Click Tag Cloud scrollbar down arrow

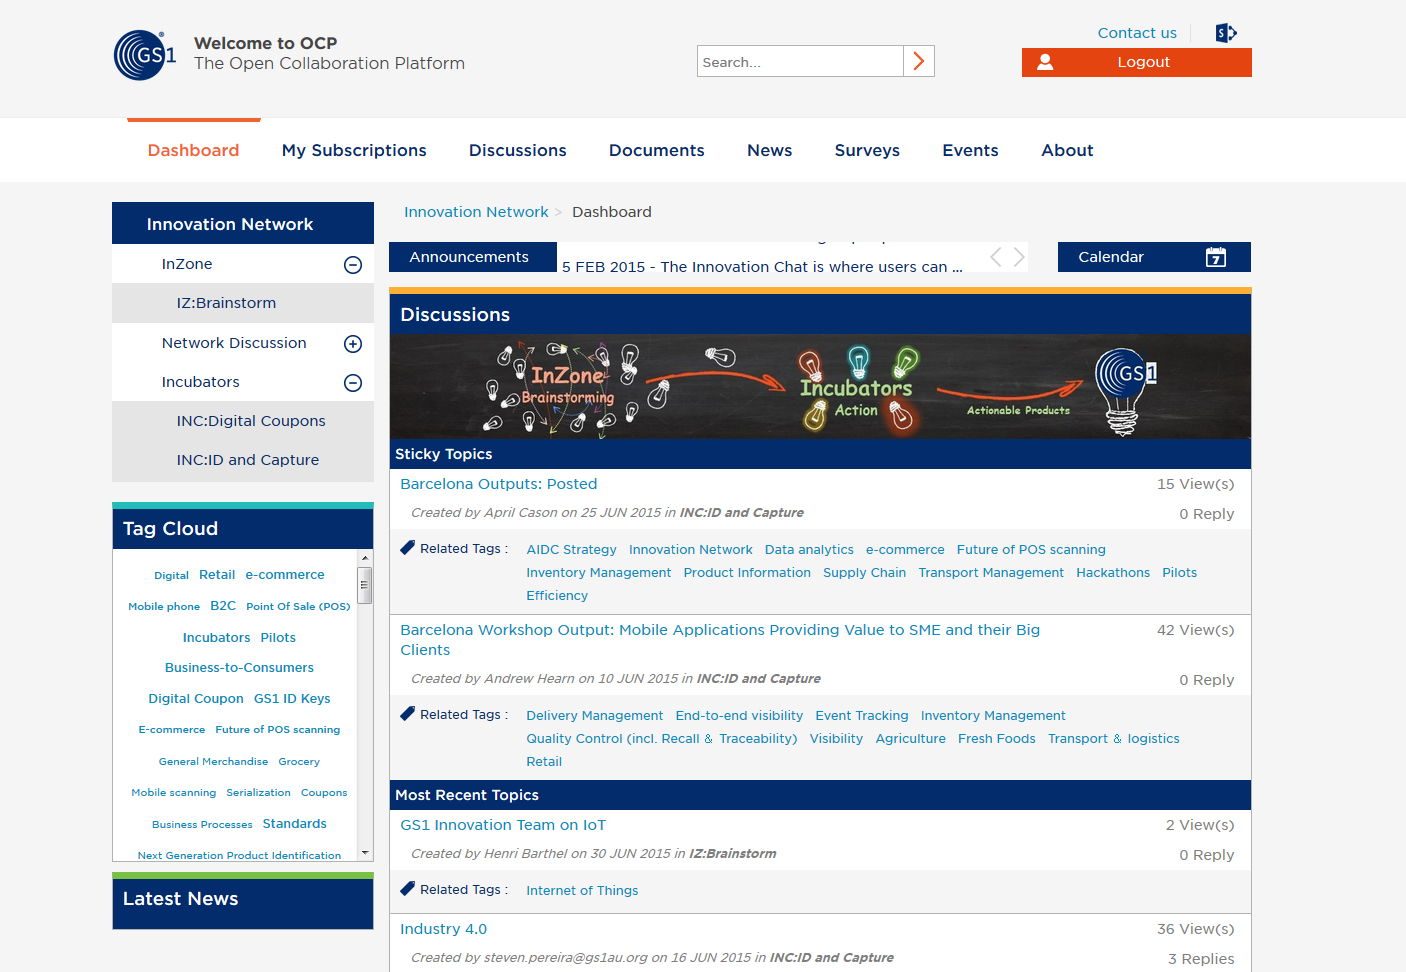(x=365, y=852)
